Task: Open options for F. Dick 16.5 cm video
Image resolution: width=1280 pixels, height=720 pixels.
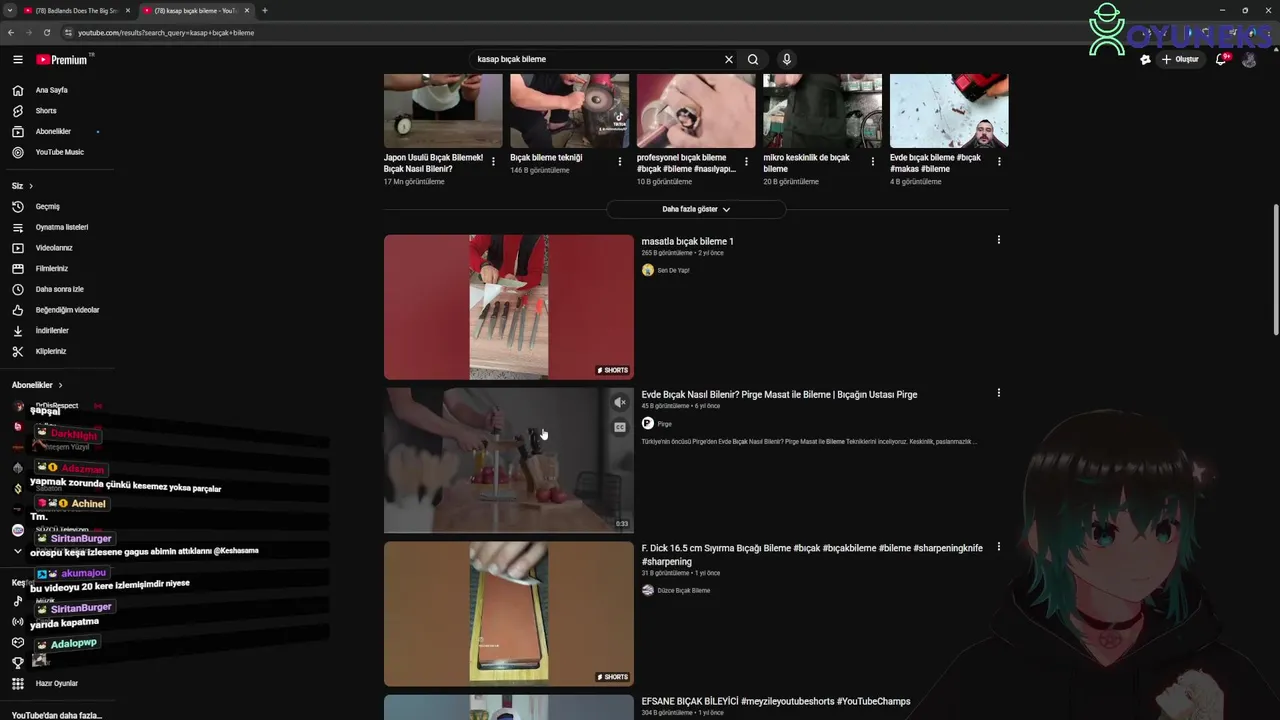Action: pos(998,547)
